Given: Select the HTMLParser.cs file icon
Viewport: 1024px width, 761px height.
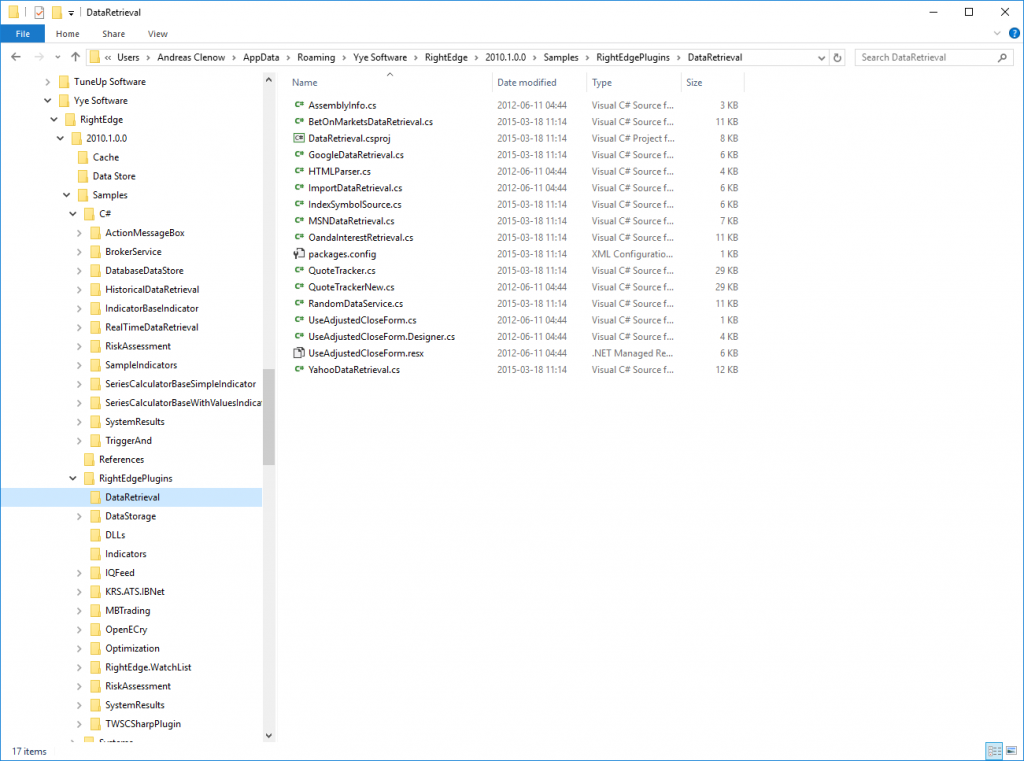Looking at the screenshot, I should tap(299, 171).
